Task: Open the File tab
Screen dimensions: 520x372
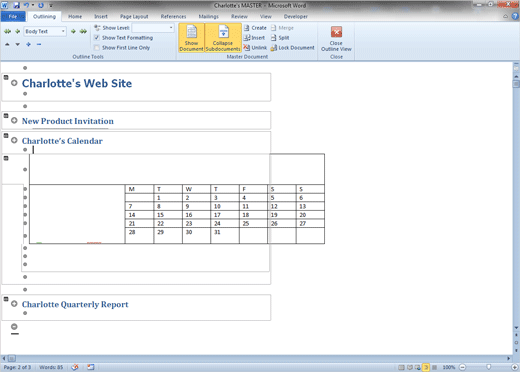Action: (13, 16)
